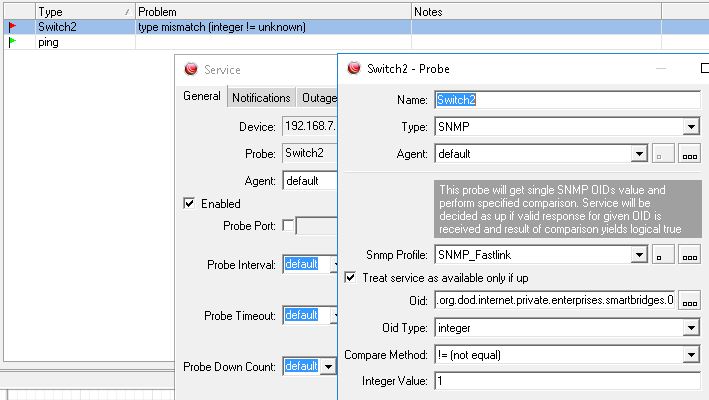Open the Probe Timeout default combo box
The height and width of the screenshot is (400, 709).
point(310,315)
